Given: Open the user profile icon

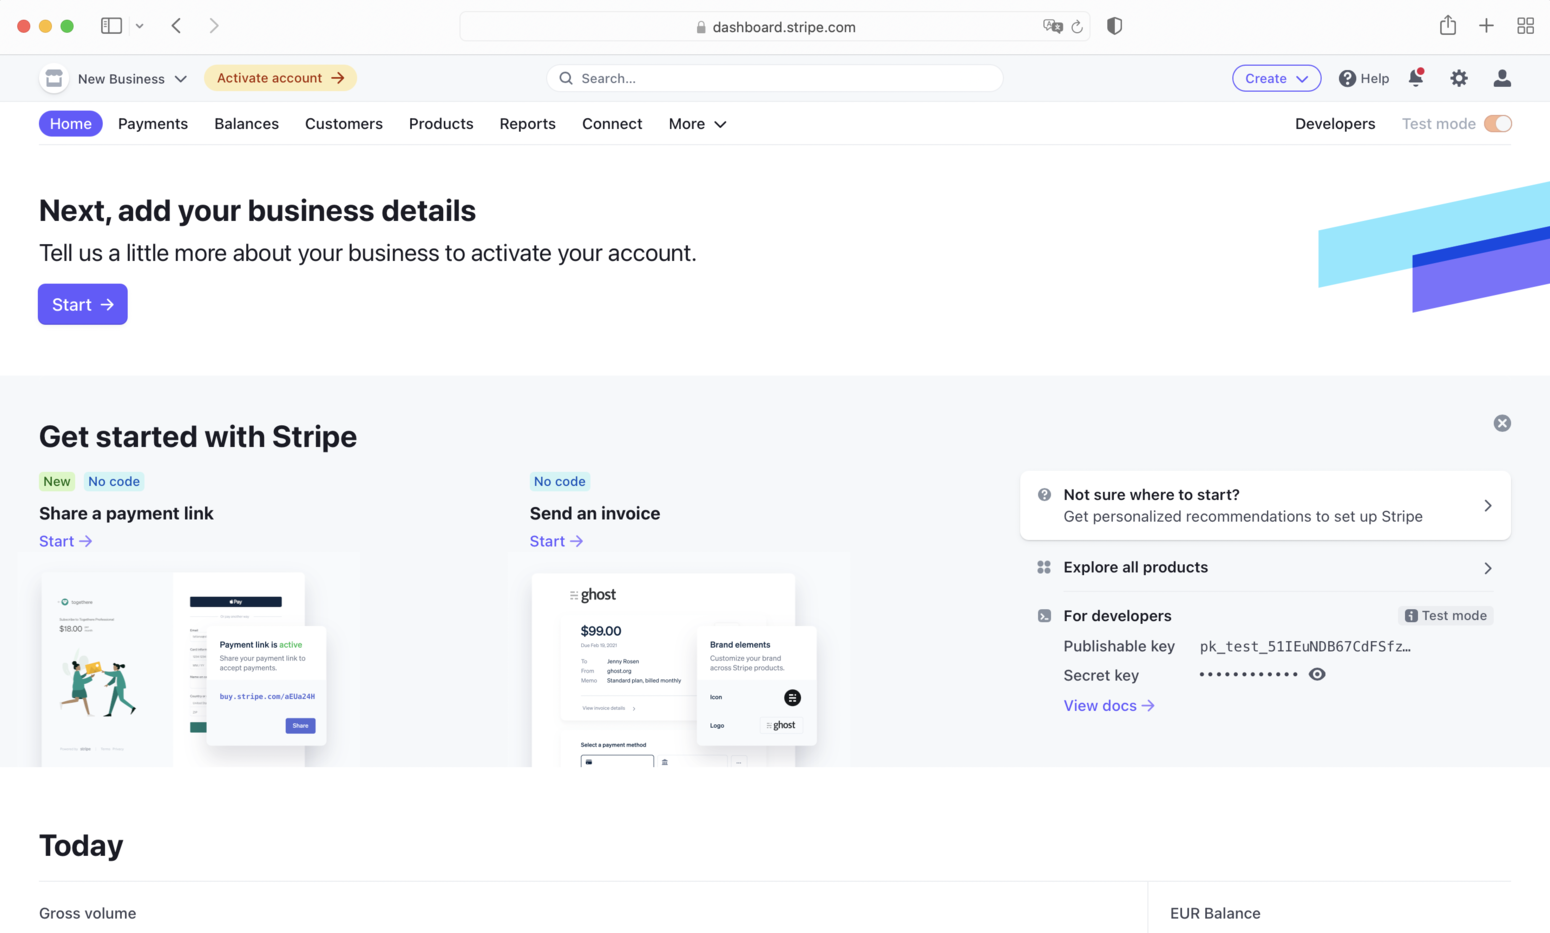Looking at the screenshot, I should (1502, 78).
